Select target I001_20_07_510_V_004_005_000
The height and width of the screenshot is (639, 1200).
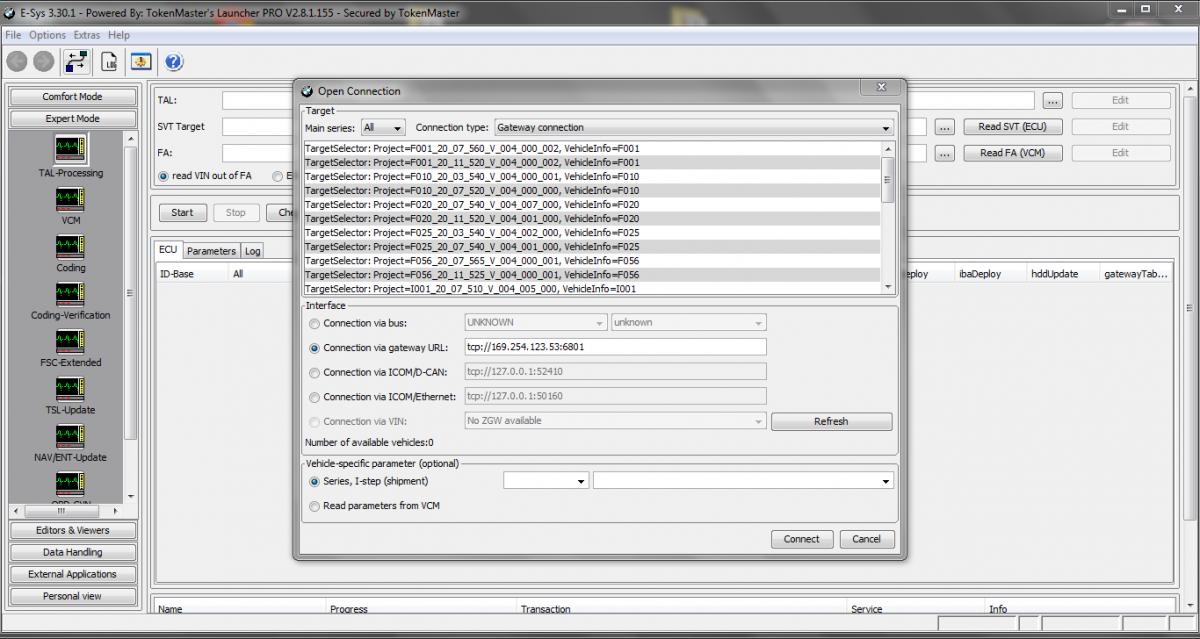click(x=591, y=289)
